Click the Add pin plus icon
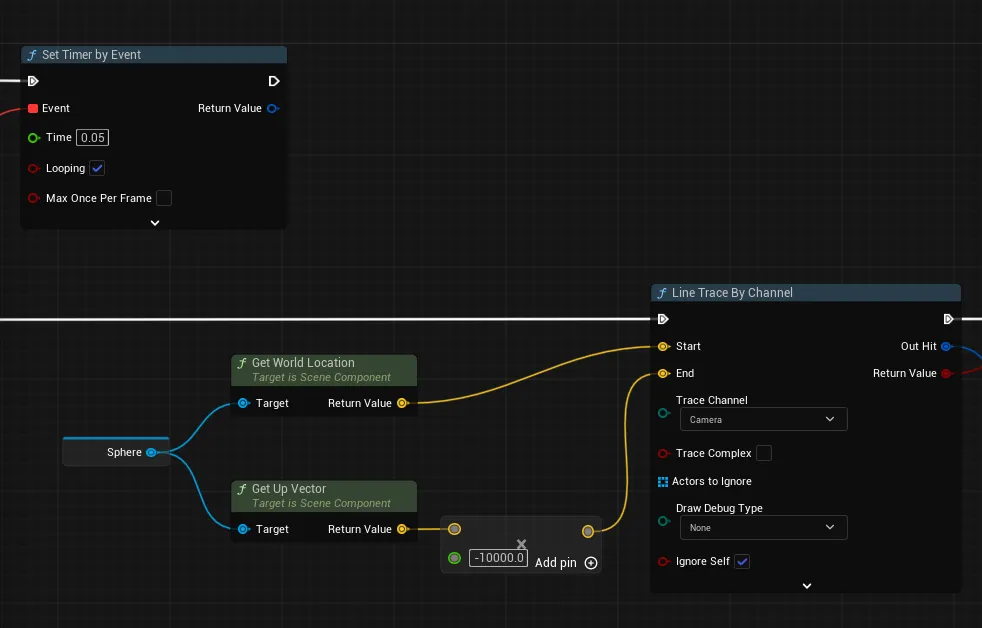This screenshot has width=982, height=628. 591,563
